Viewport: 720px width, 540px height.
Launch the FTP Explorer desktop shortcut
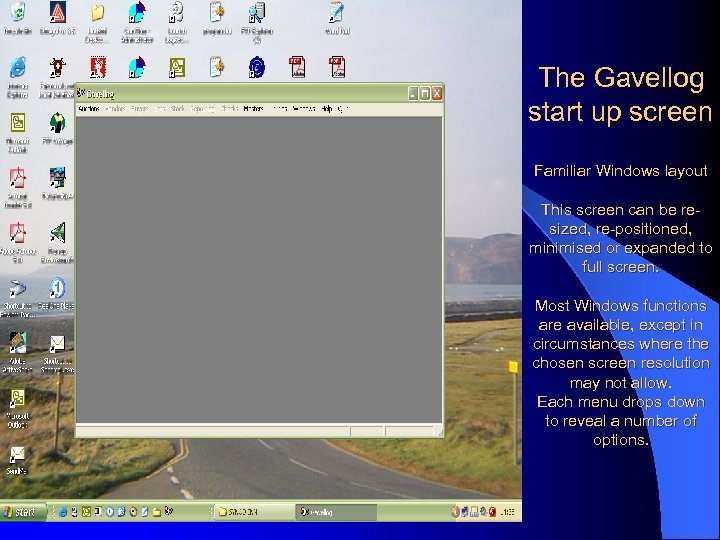pyautogui.click(x=257, y=12)
